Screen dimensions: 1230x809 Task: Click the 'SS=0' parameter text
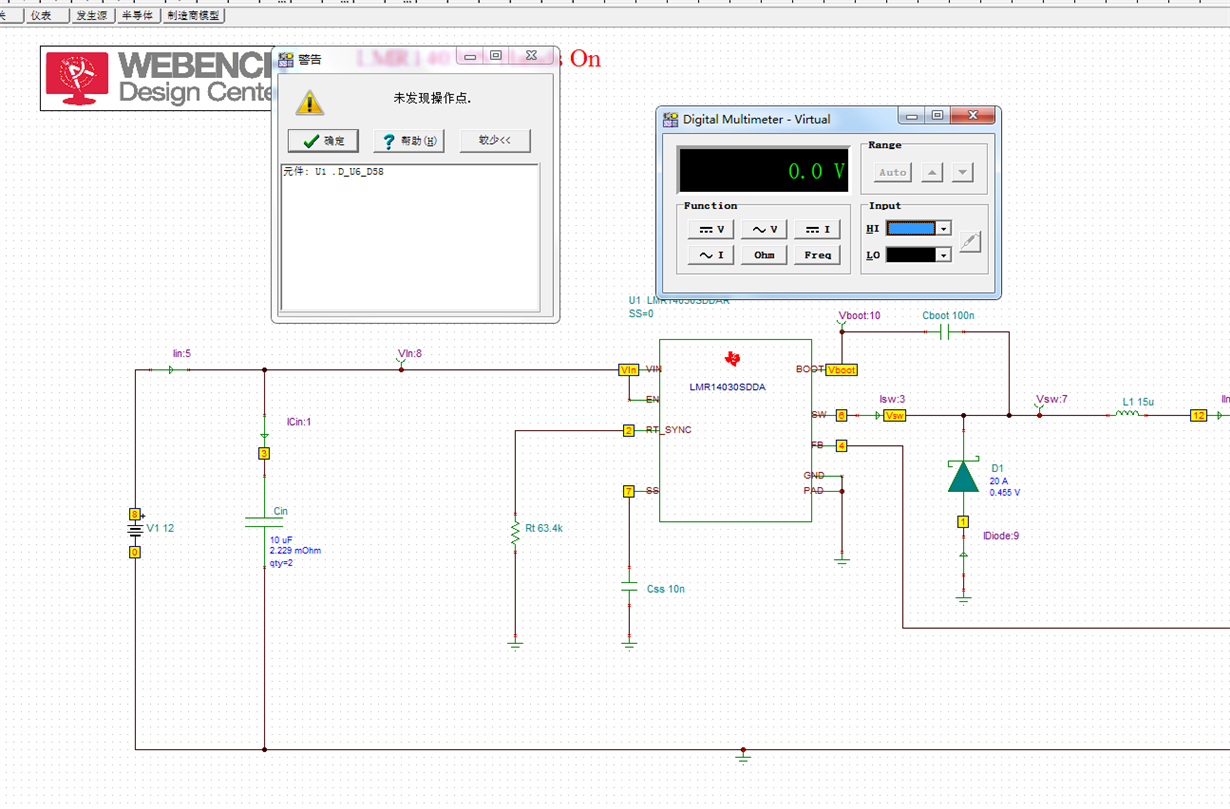[641, 313]
